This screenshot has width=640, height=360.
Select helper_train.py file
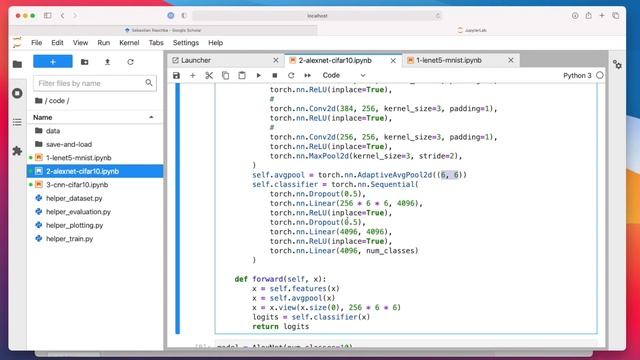(95, 238)
